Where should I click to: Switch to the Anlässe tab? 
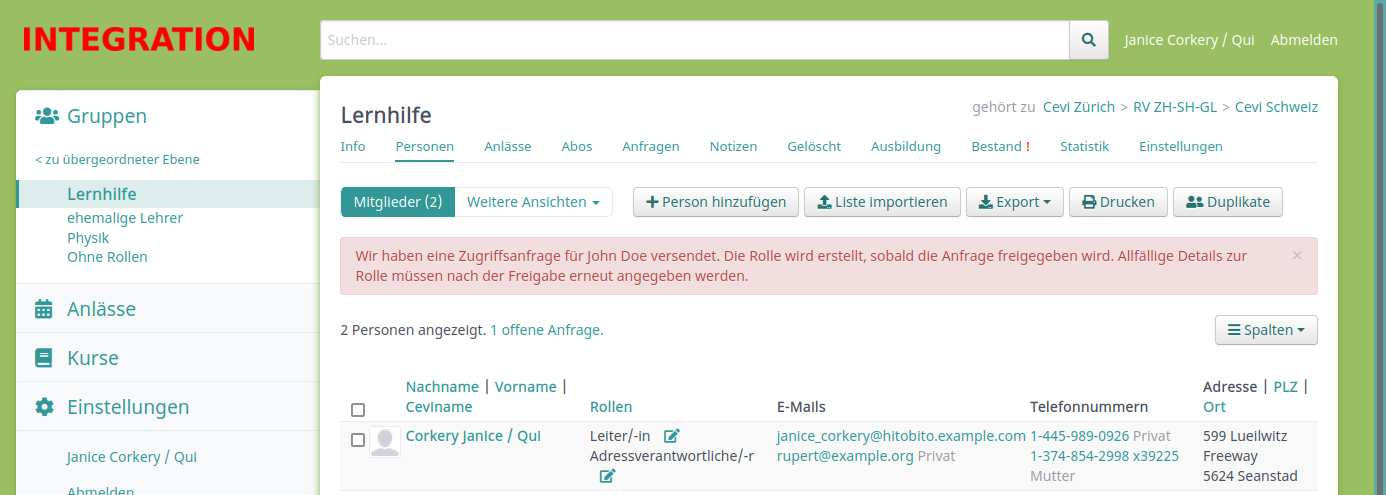508,146
